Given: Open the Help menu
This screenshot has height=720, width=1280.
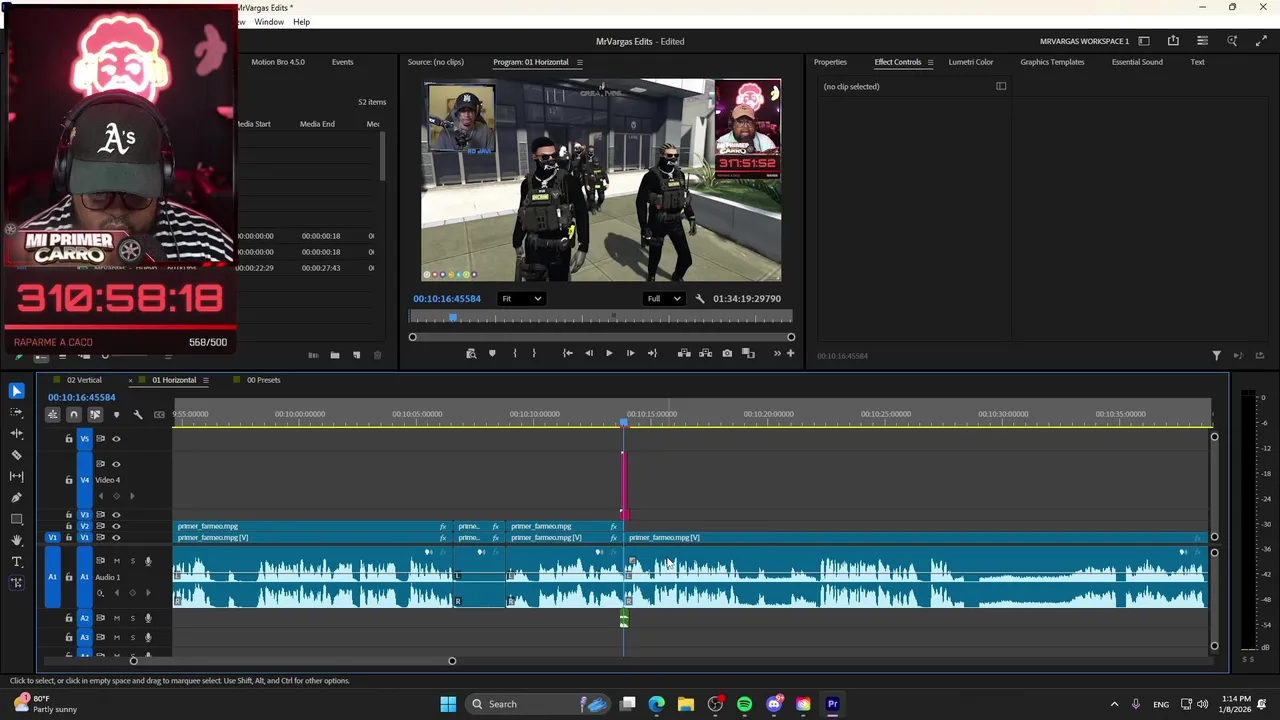Looking at the screenshot, I should (301, 22).
